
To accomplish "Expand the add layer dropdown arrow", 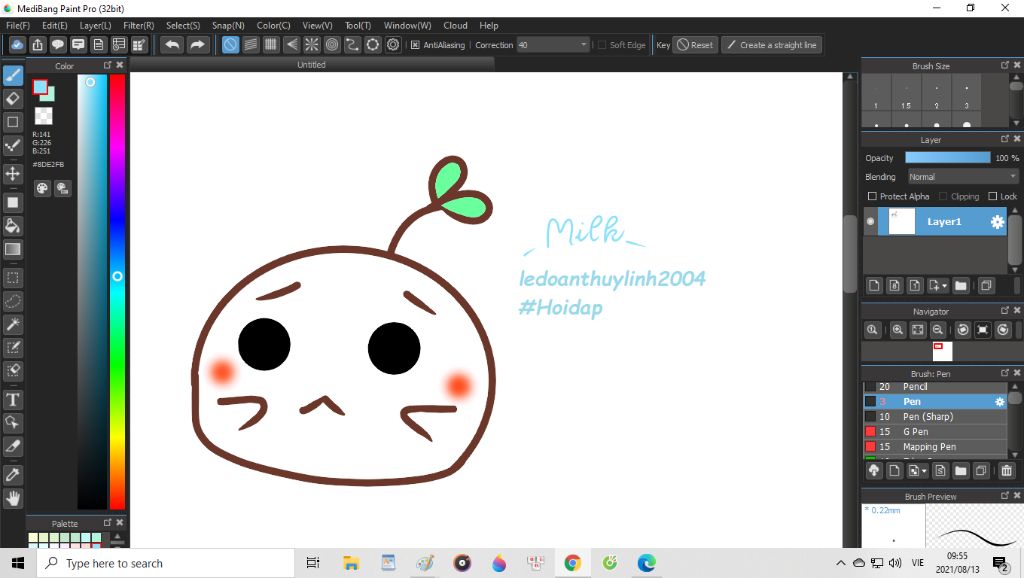I will (x=944, y=285).
